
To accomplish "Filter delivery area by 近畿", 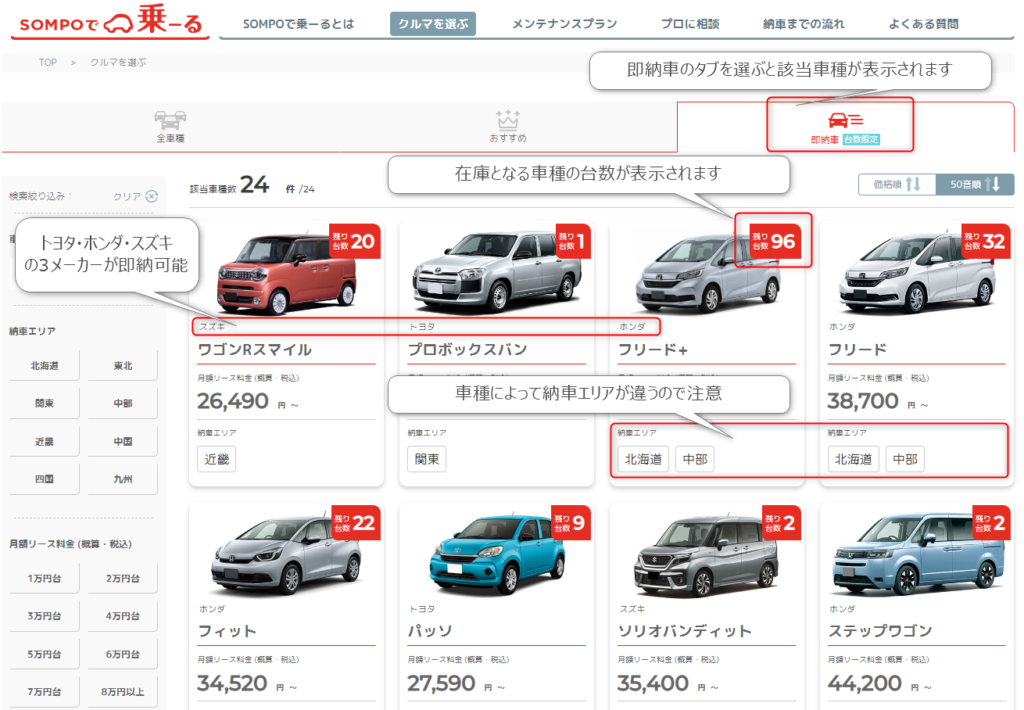I will click(44, 442).
